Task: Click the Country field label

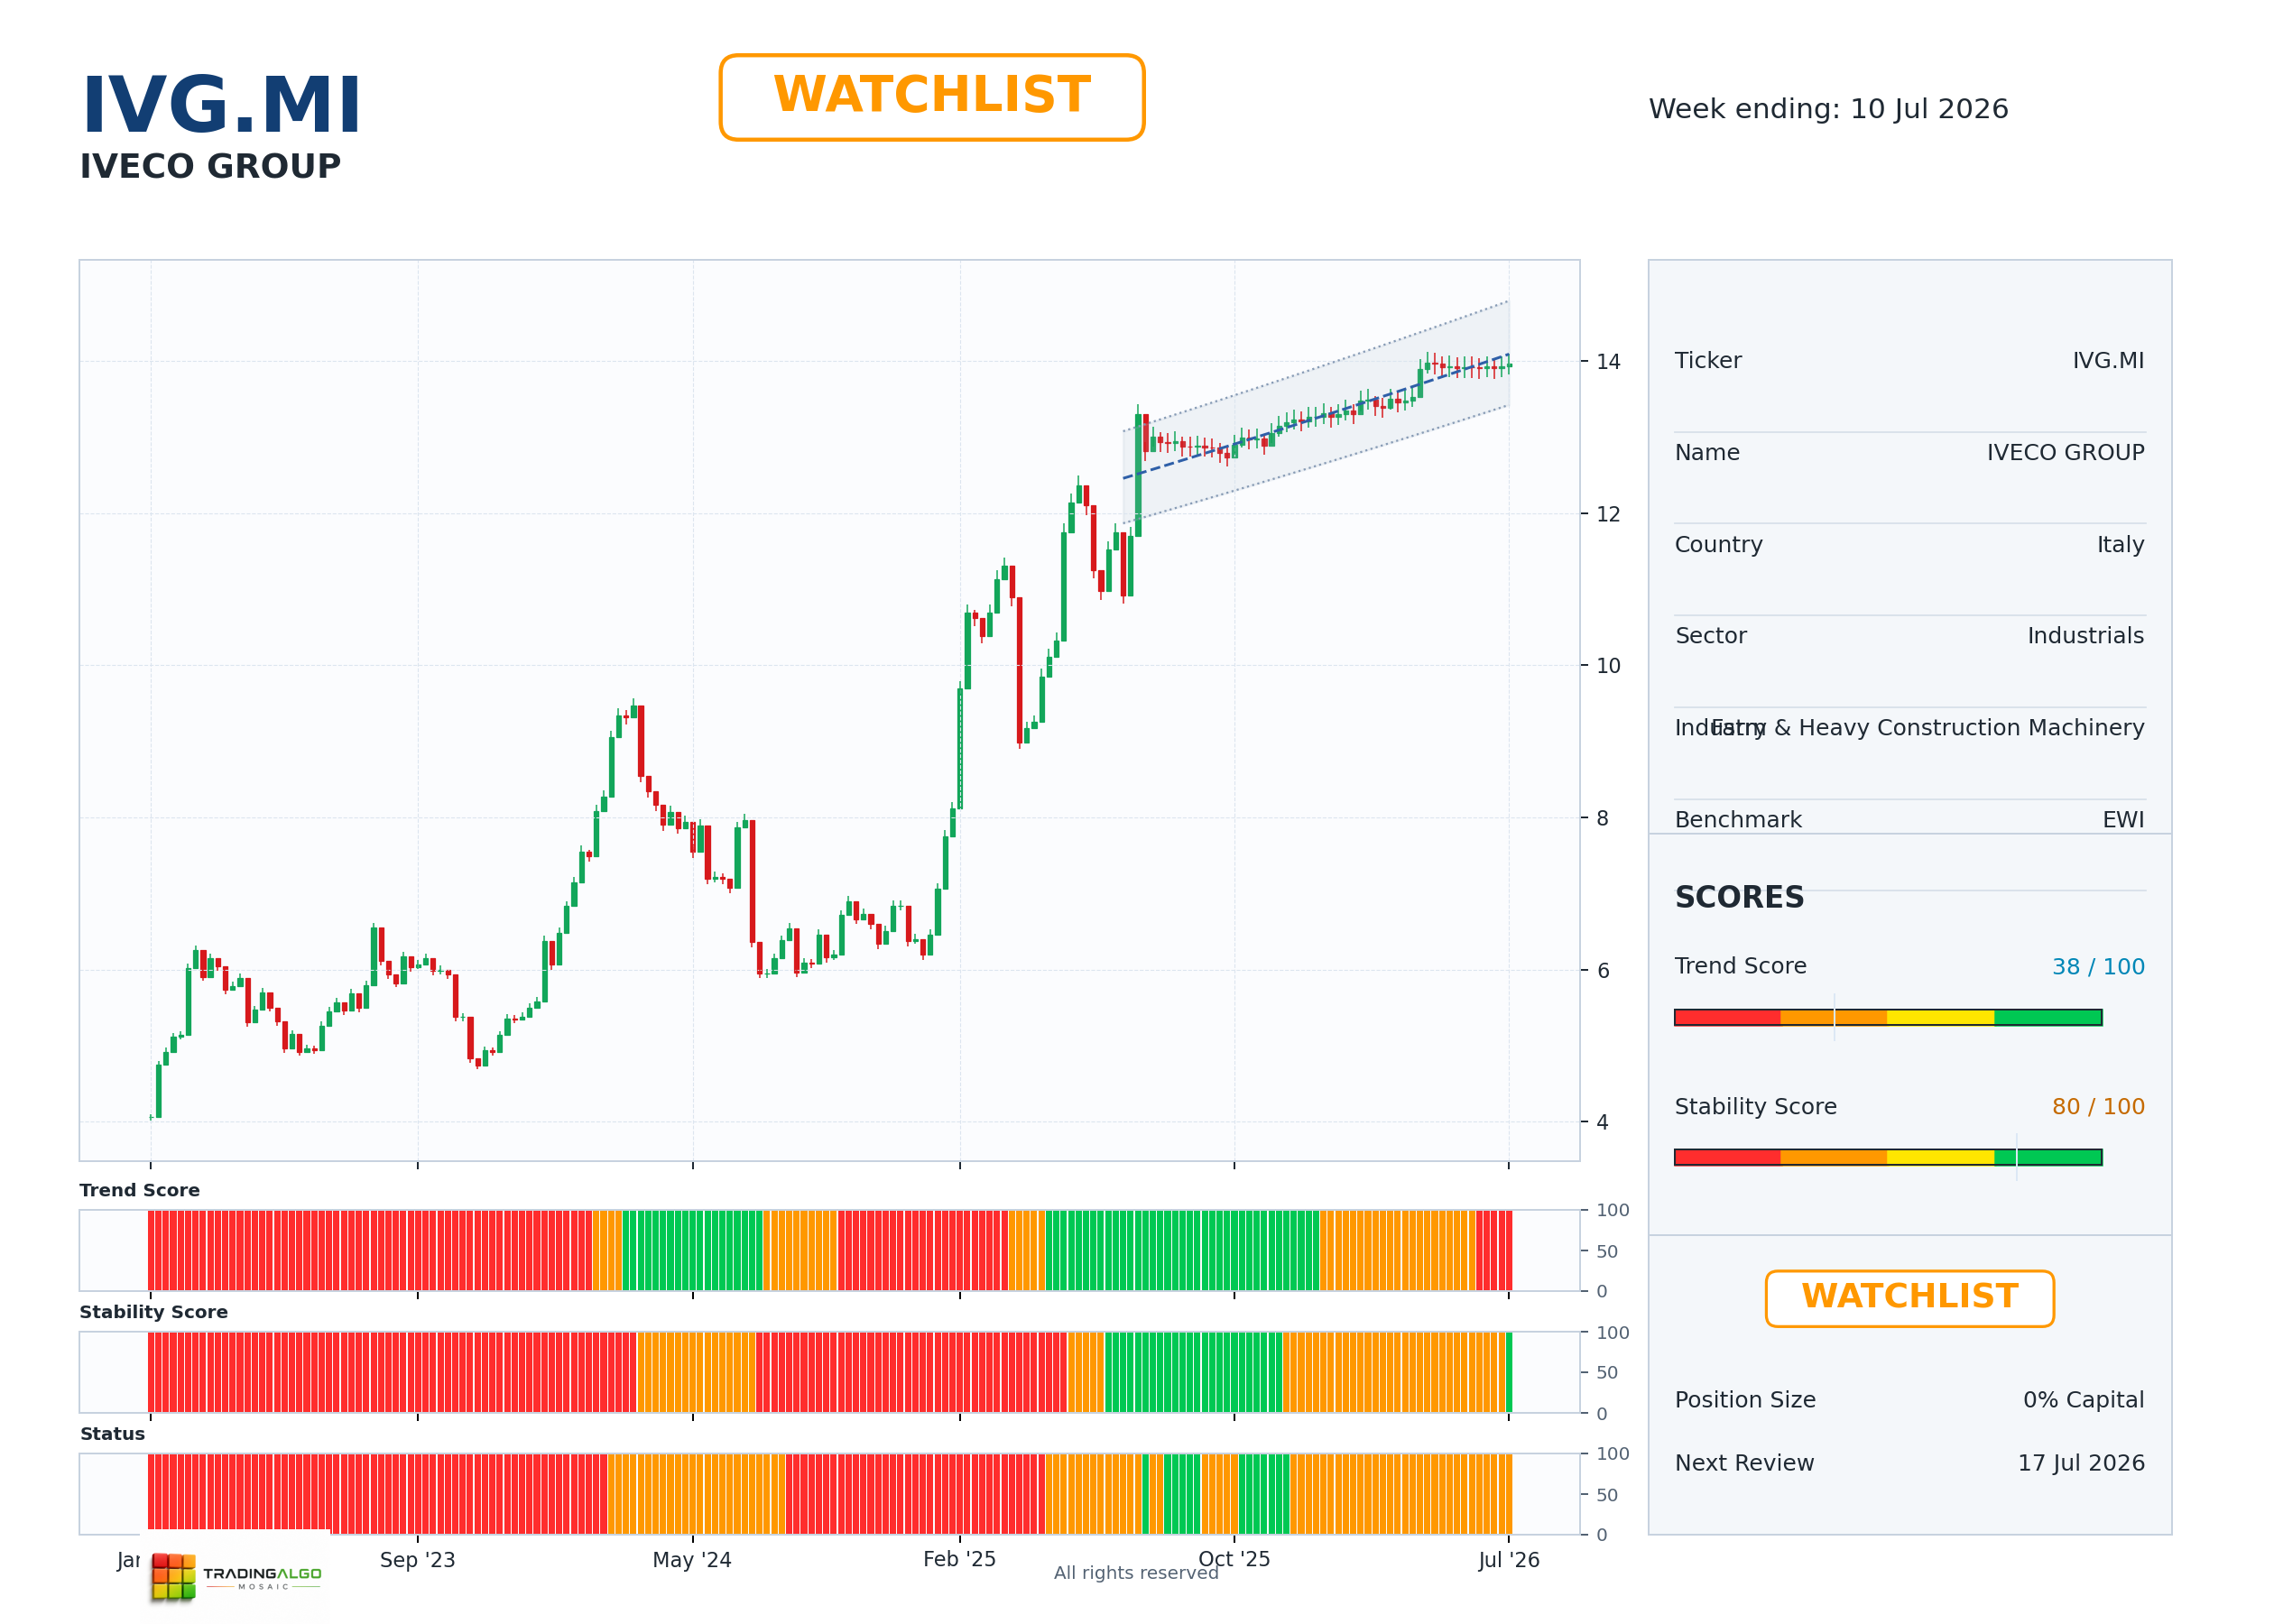Action: pos(1718,545)
